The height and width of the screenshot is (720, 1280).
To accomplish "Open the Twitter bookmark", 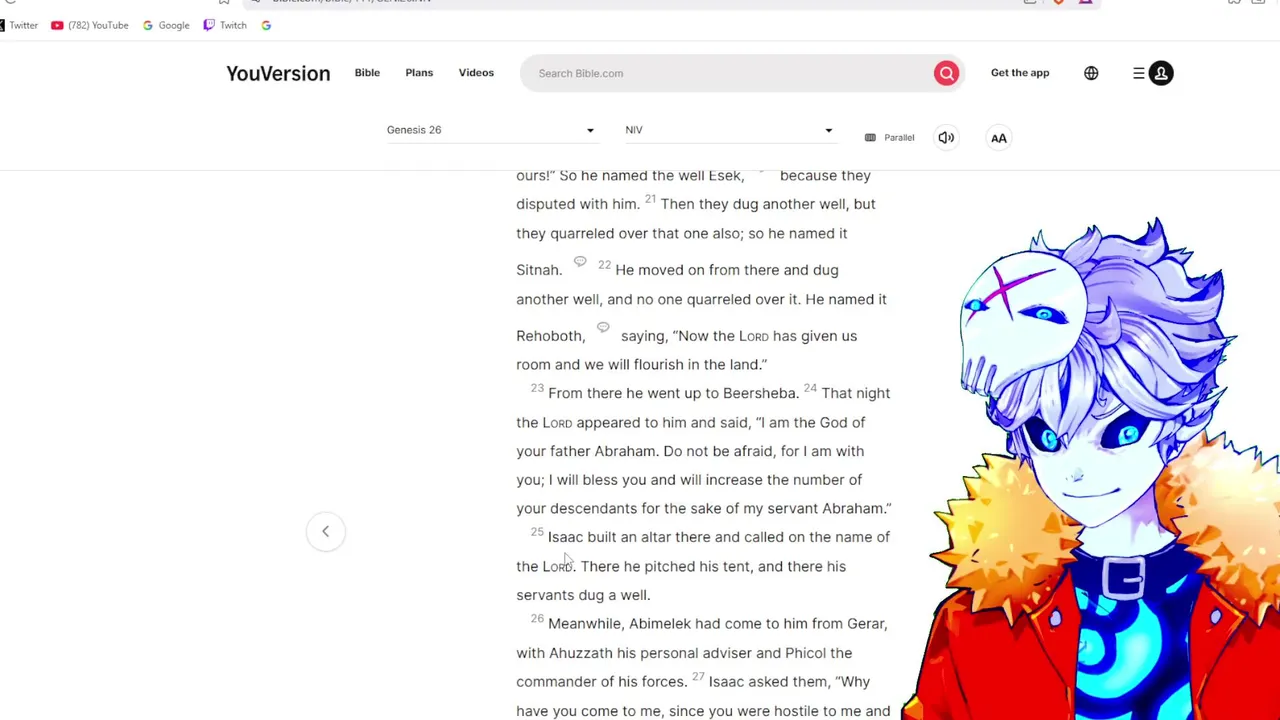I will (19, 25).
